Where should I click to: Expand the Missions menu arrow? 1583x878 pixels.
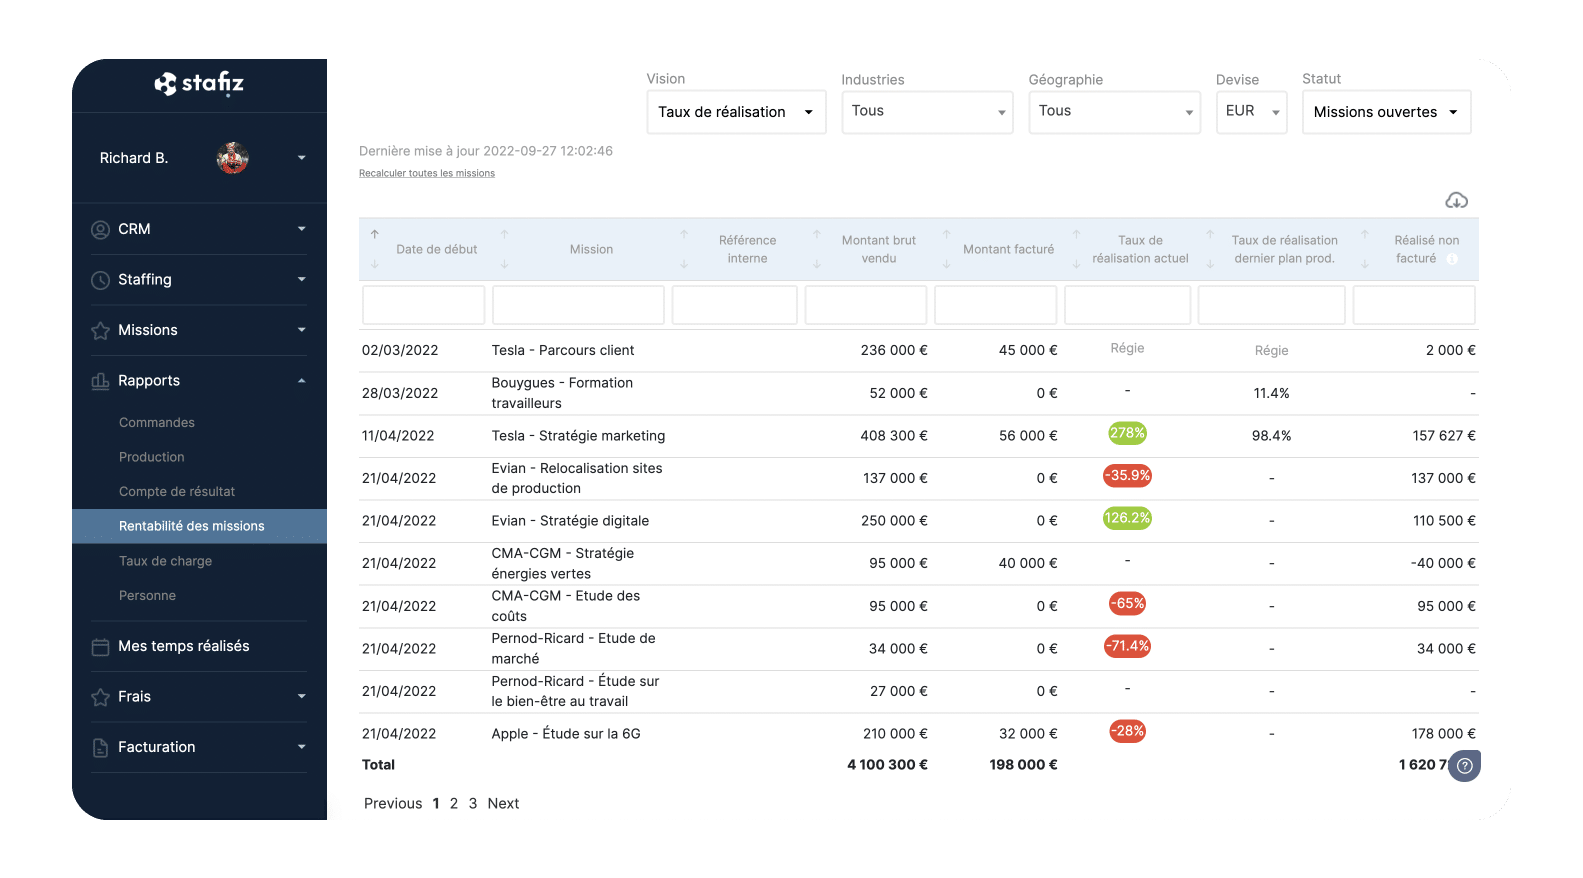301,330
